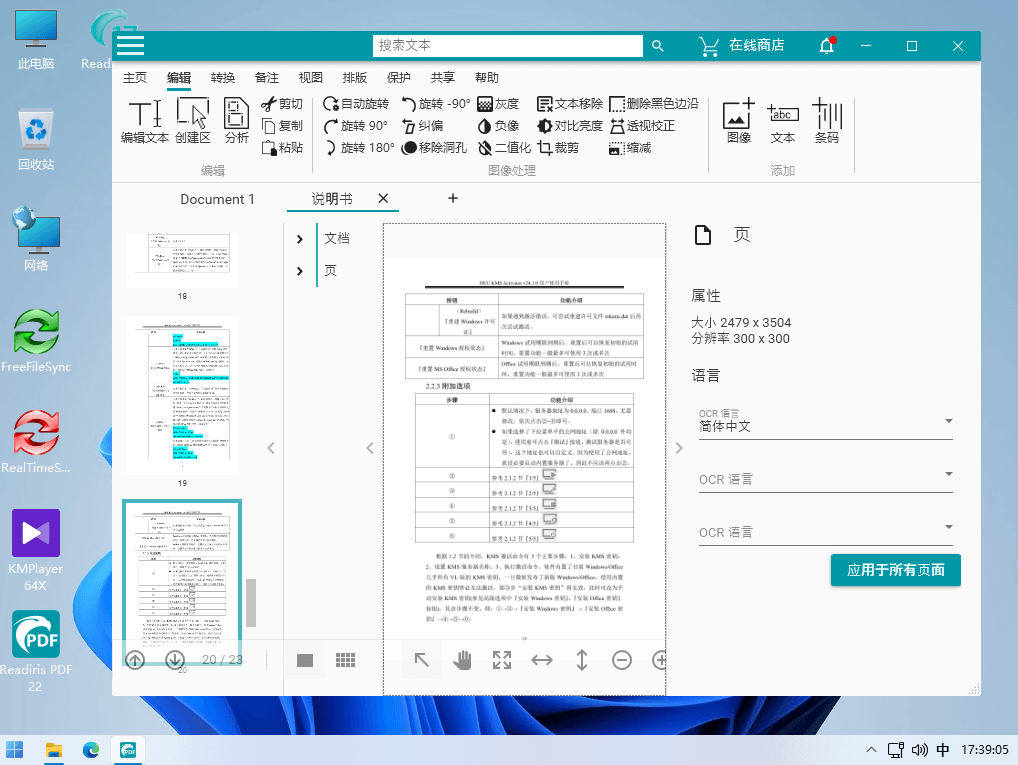Switch to Document 1 tab
Image resolution: width=1018 pixels, height=765 pixels.
pos(217,199)
